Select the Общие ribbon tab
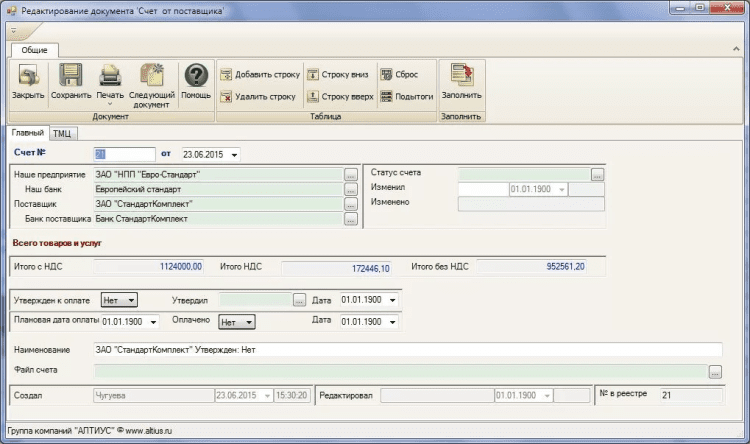The image size is (750, 444). [x=35, y=49]
